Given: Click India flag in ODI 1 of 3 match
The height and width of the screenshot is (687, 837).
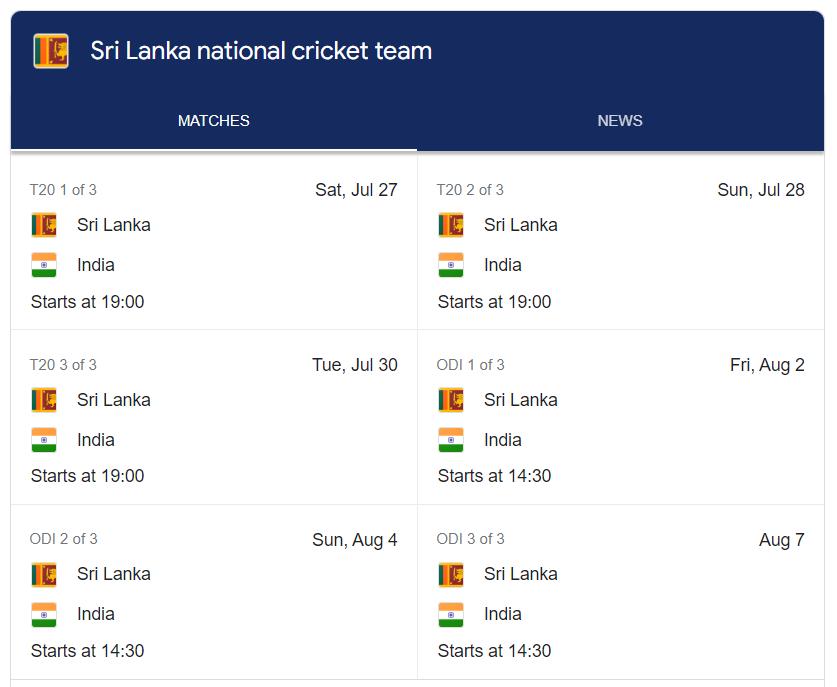Looking at the screenshot, I should pyautogui.click(x=451, y=440).
